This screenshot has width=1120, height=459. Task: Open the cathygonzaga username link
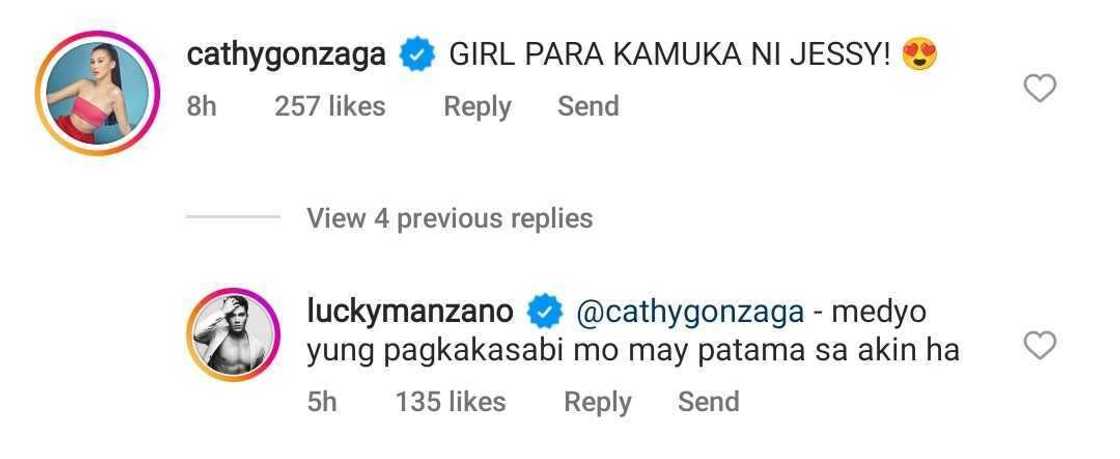[286, 56]
